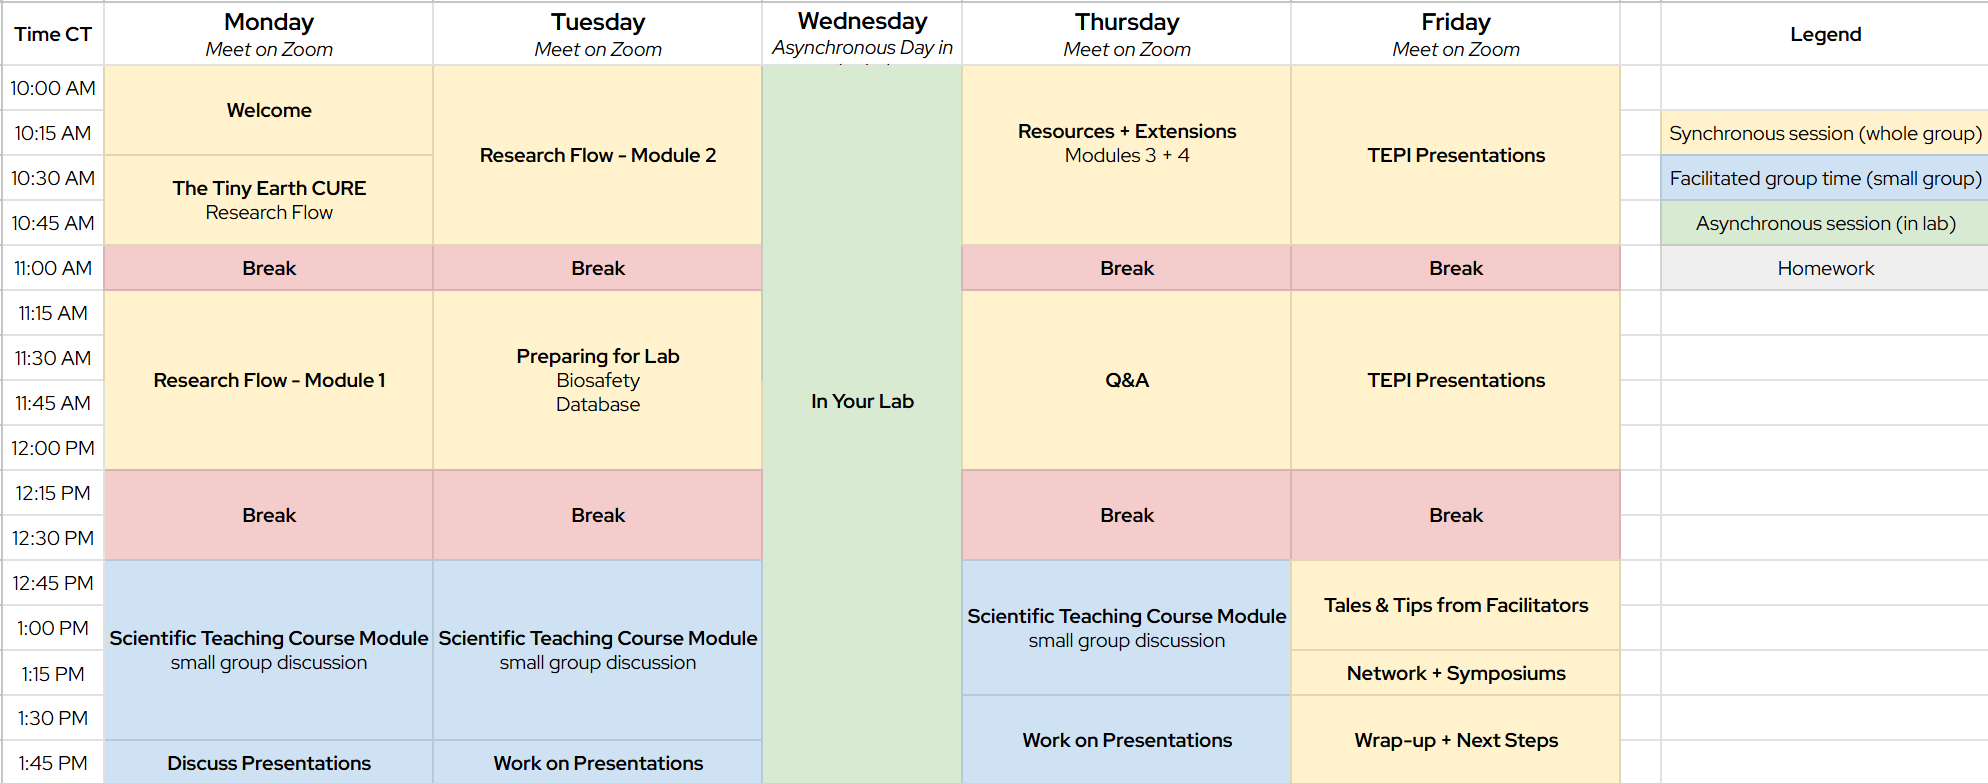Select the "Network + Symposiums" cell
This screenshot has width=1988, height=783.
pos(1455,673)
